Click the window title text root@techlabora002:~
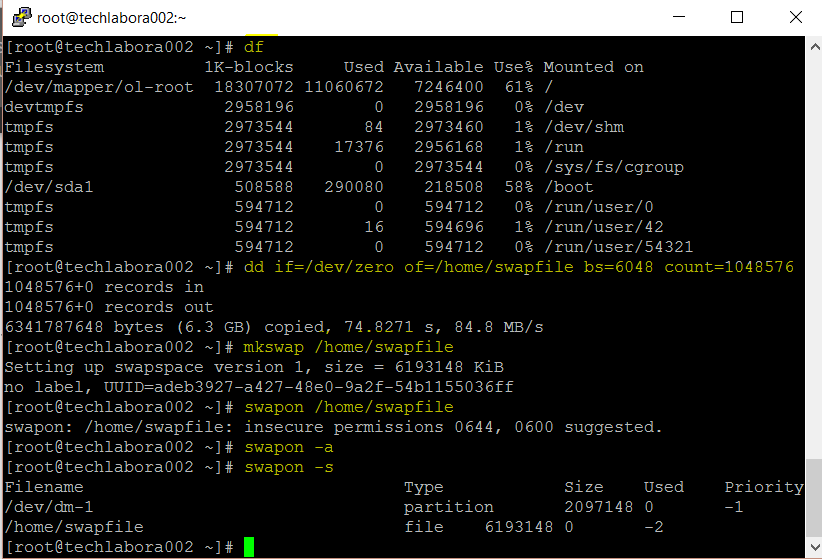This screenshot has width=822, height=559. (x=112, y=17)
